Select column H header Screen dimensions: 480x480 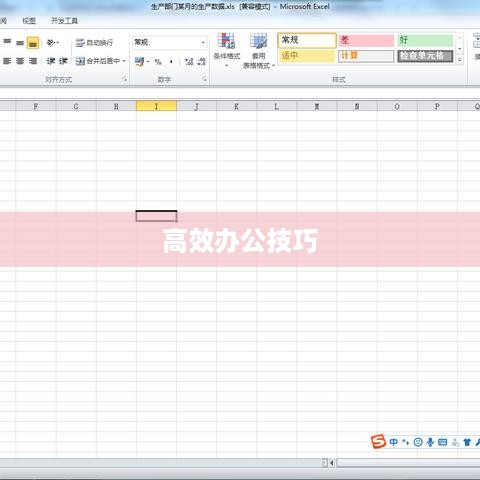pyautogui.click(x=116, y=106)
